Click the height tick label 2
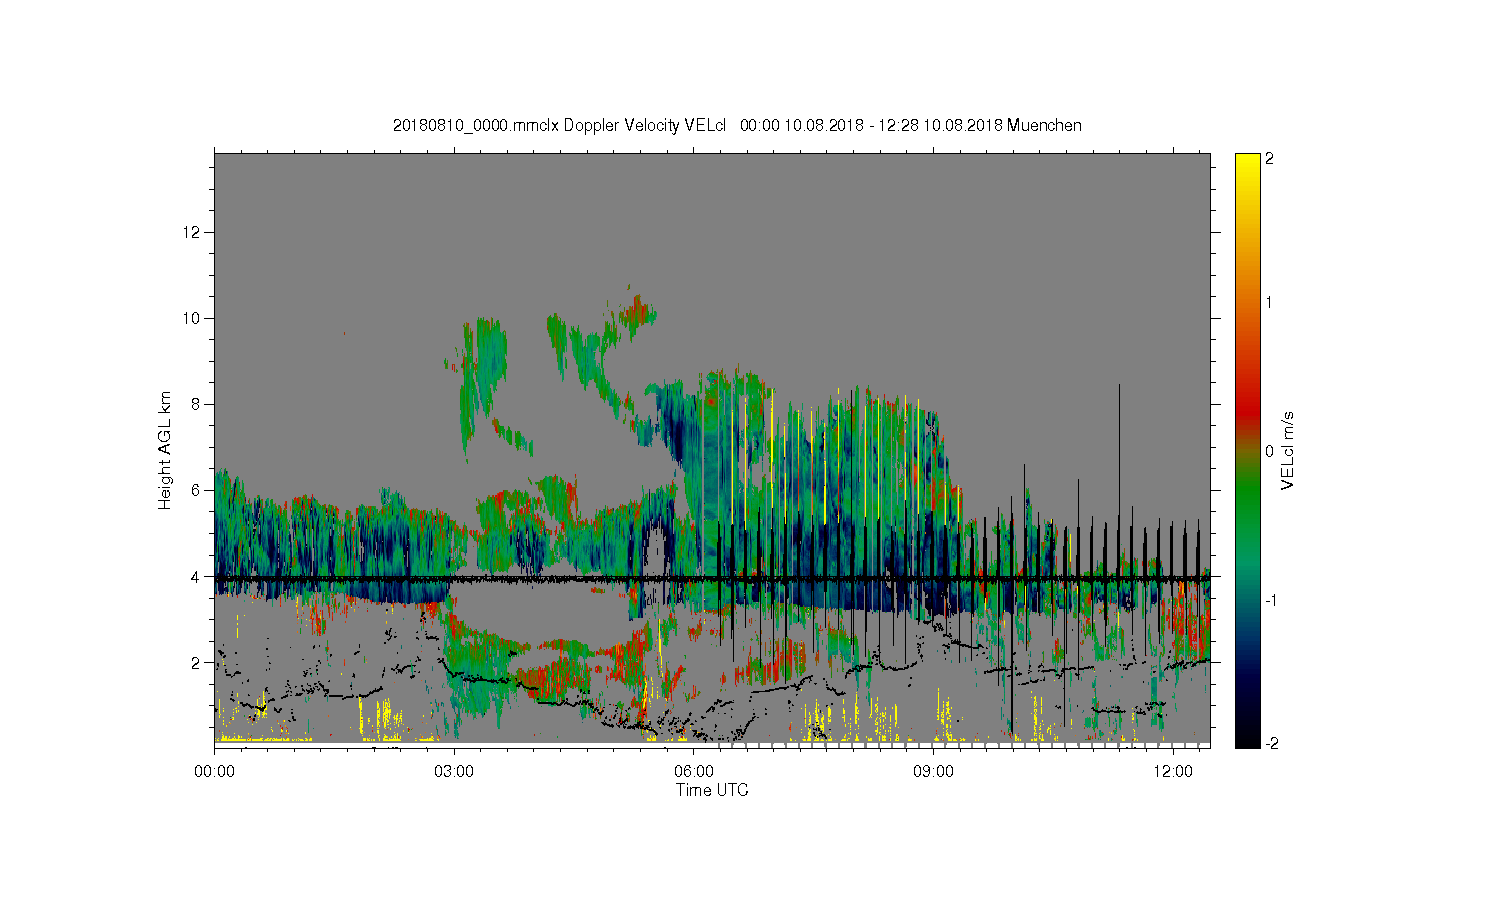Screen dimensions: 1500x900 [197, 662]
